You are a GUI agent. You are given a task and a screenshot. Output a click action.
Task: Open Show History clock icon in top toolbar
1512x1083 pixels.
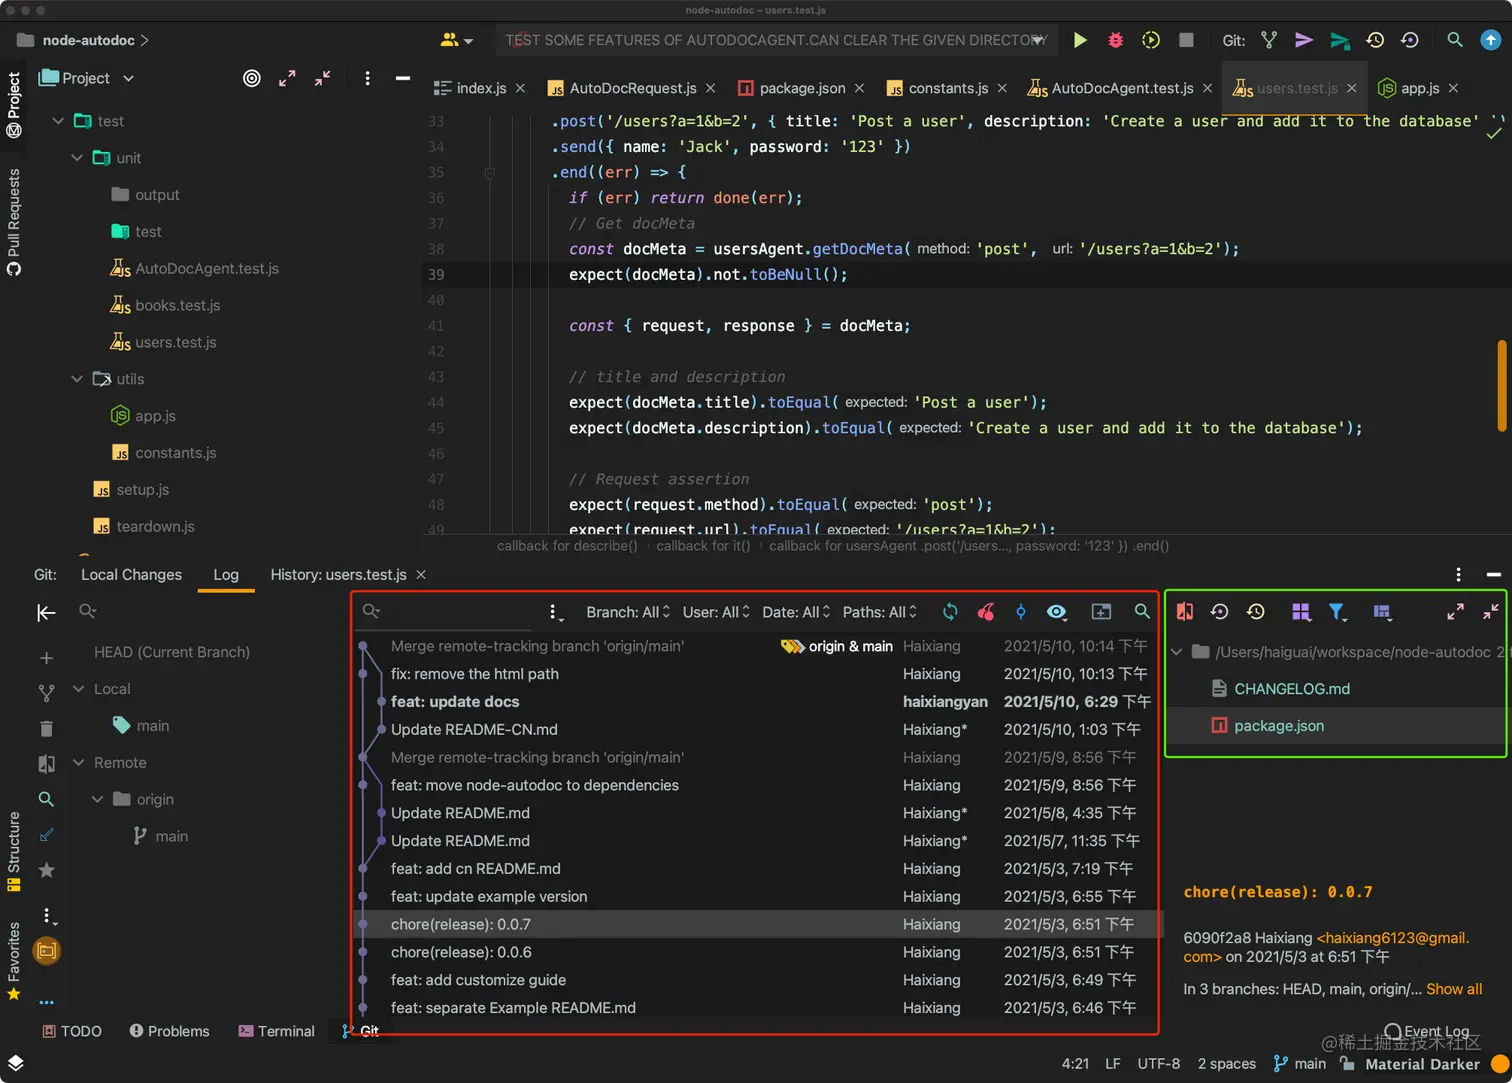pos(1375,40)
